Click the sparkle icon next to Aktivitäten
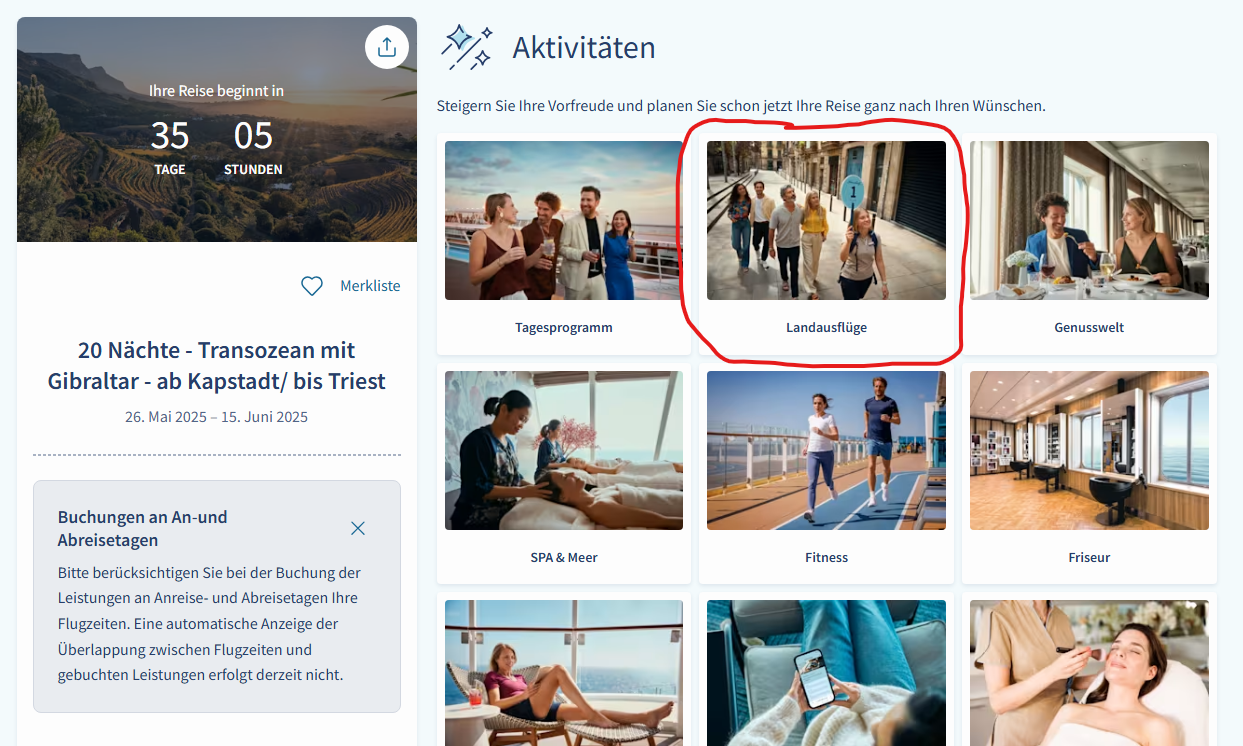The width and height of the screenshot is (1243, 746). pos(467,47)
